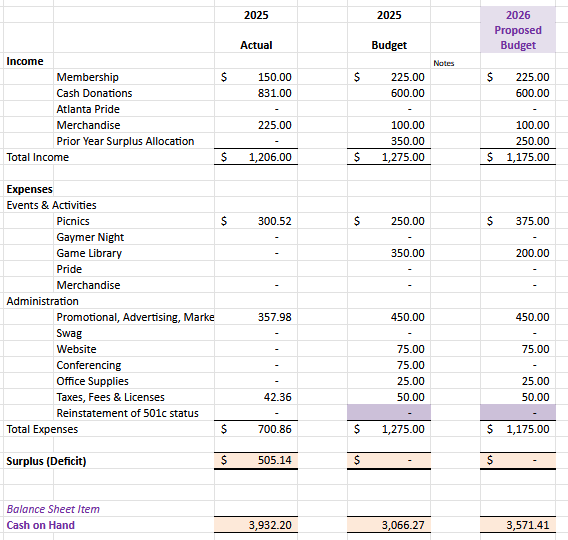
Task: Select the Pride expense label
Action: coord(69,269)
